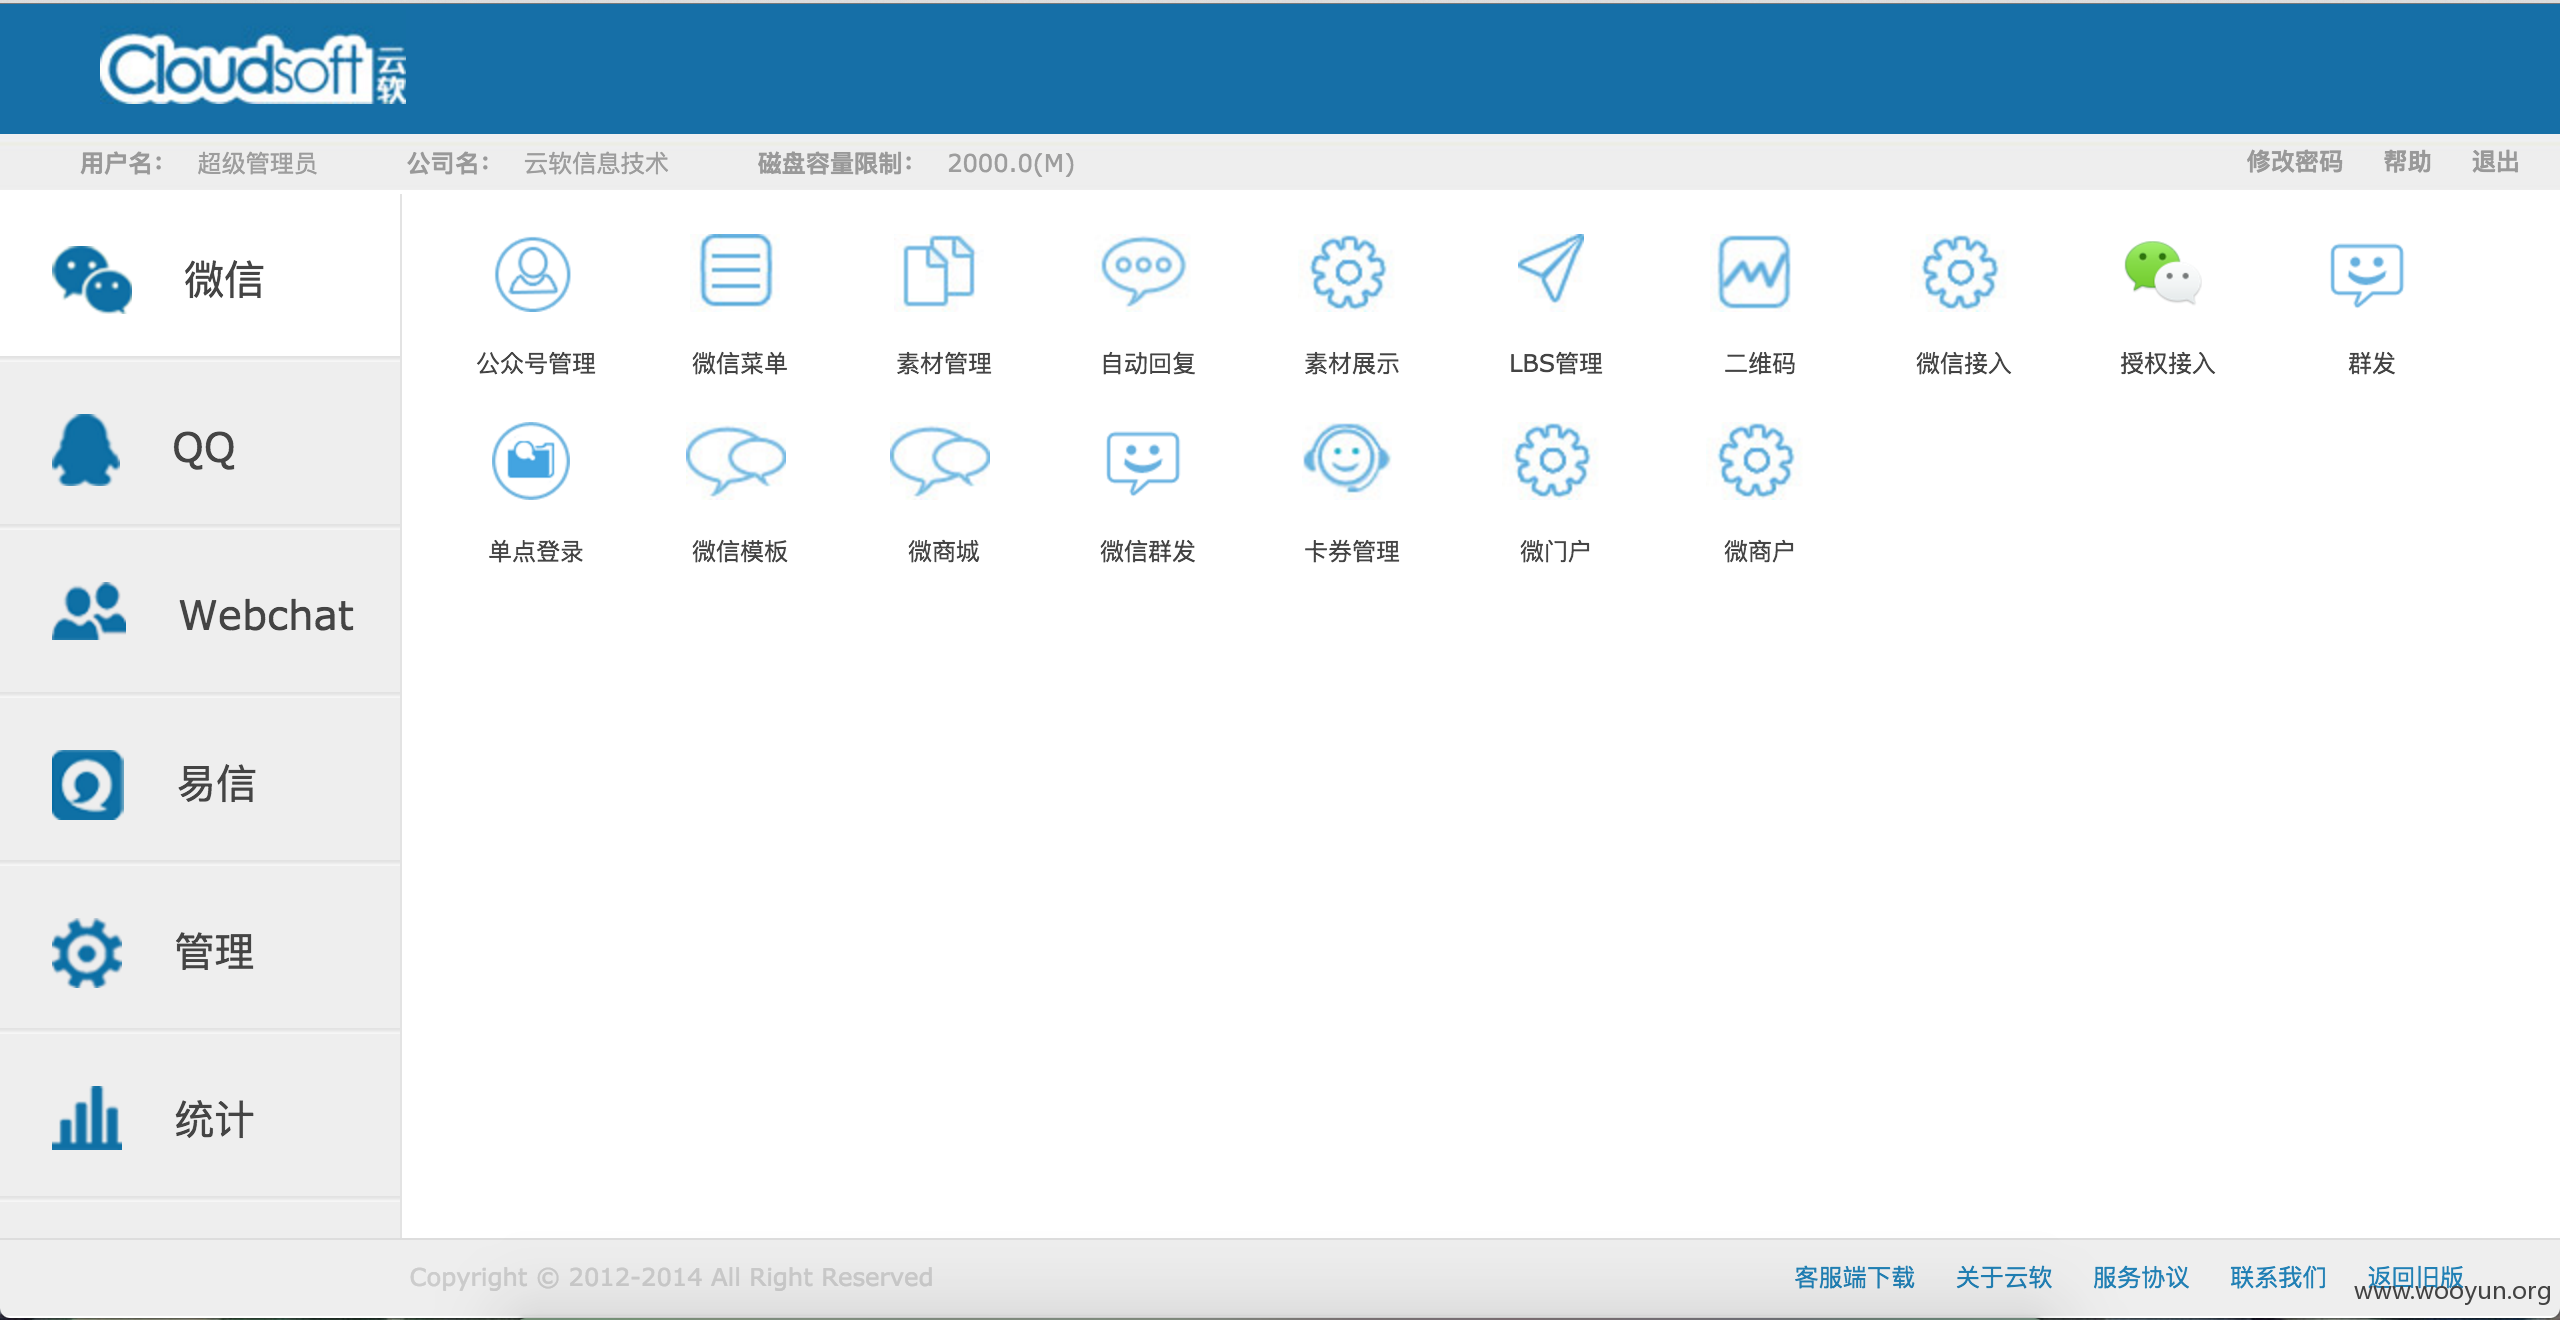Click the 帮助 help link
The width and height of the screenshot is (2560, 1320).
[2407, 162]
